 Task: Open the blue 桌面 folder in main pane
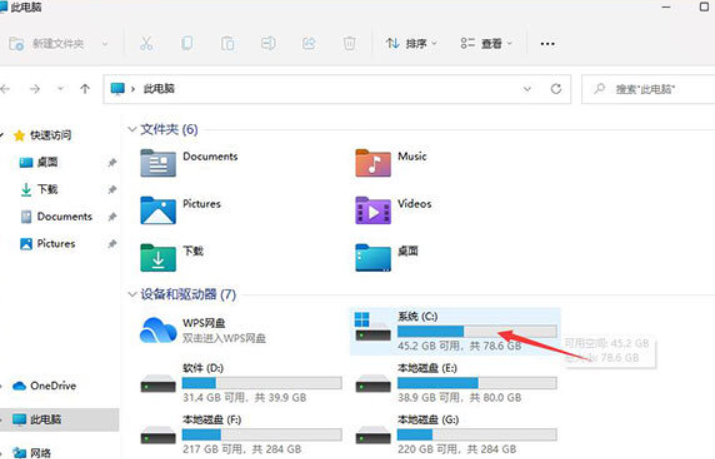373,258
